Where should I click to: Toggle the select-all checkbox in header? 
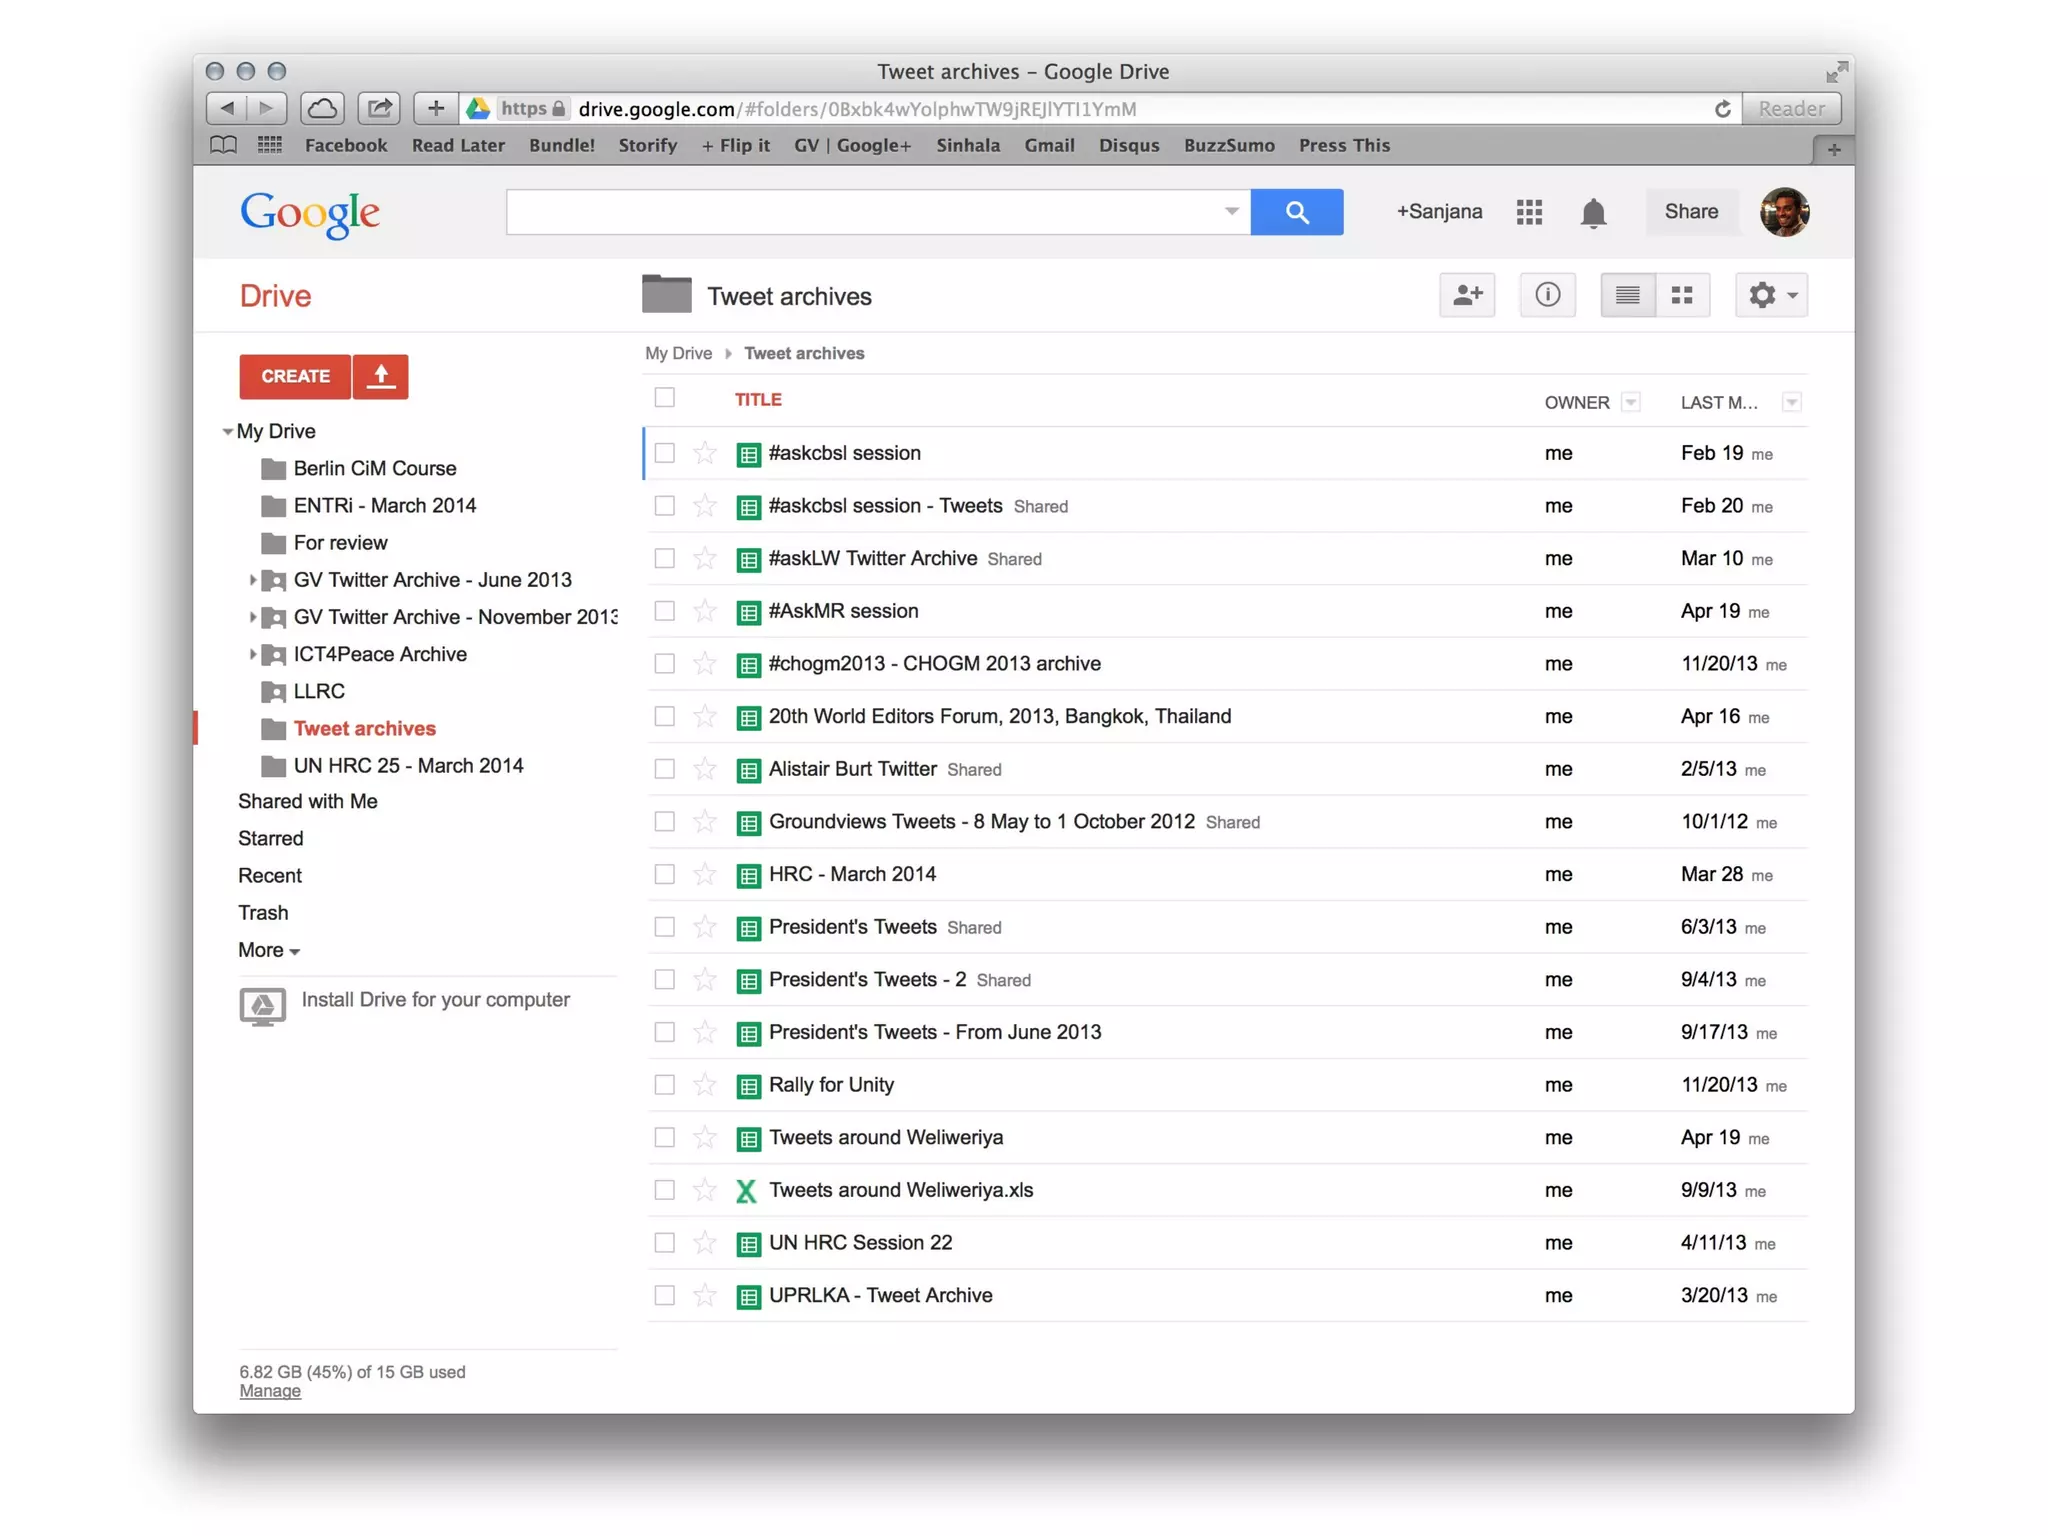tap(665, 398)
